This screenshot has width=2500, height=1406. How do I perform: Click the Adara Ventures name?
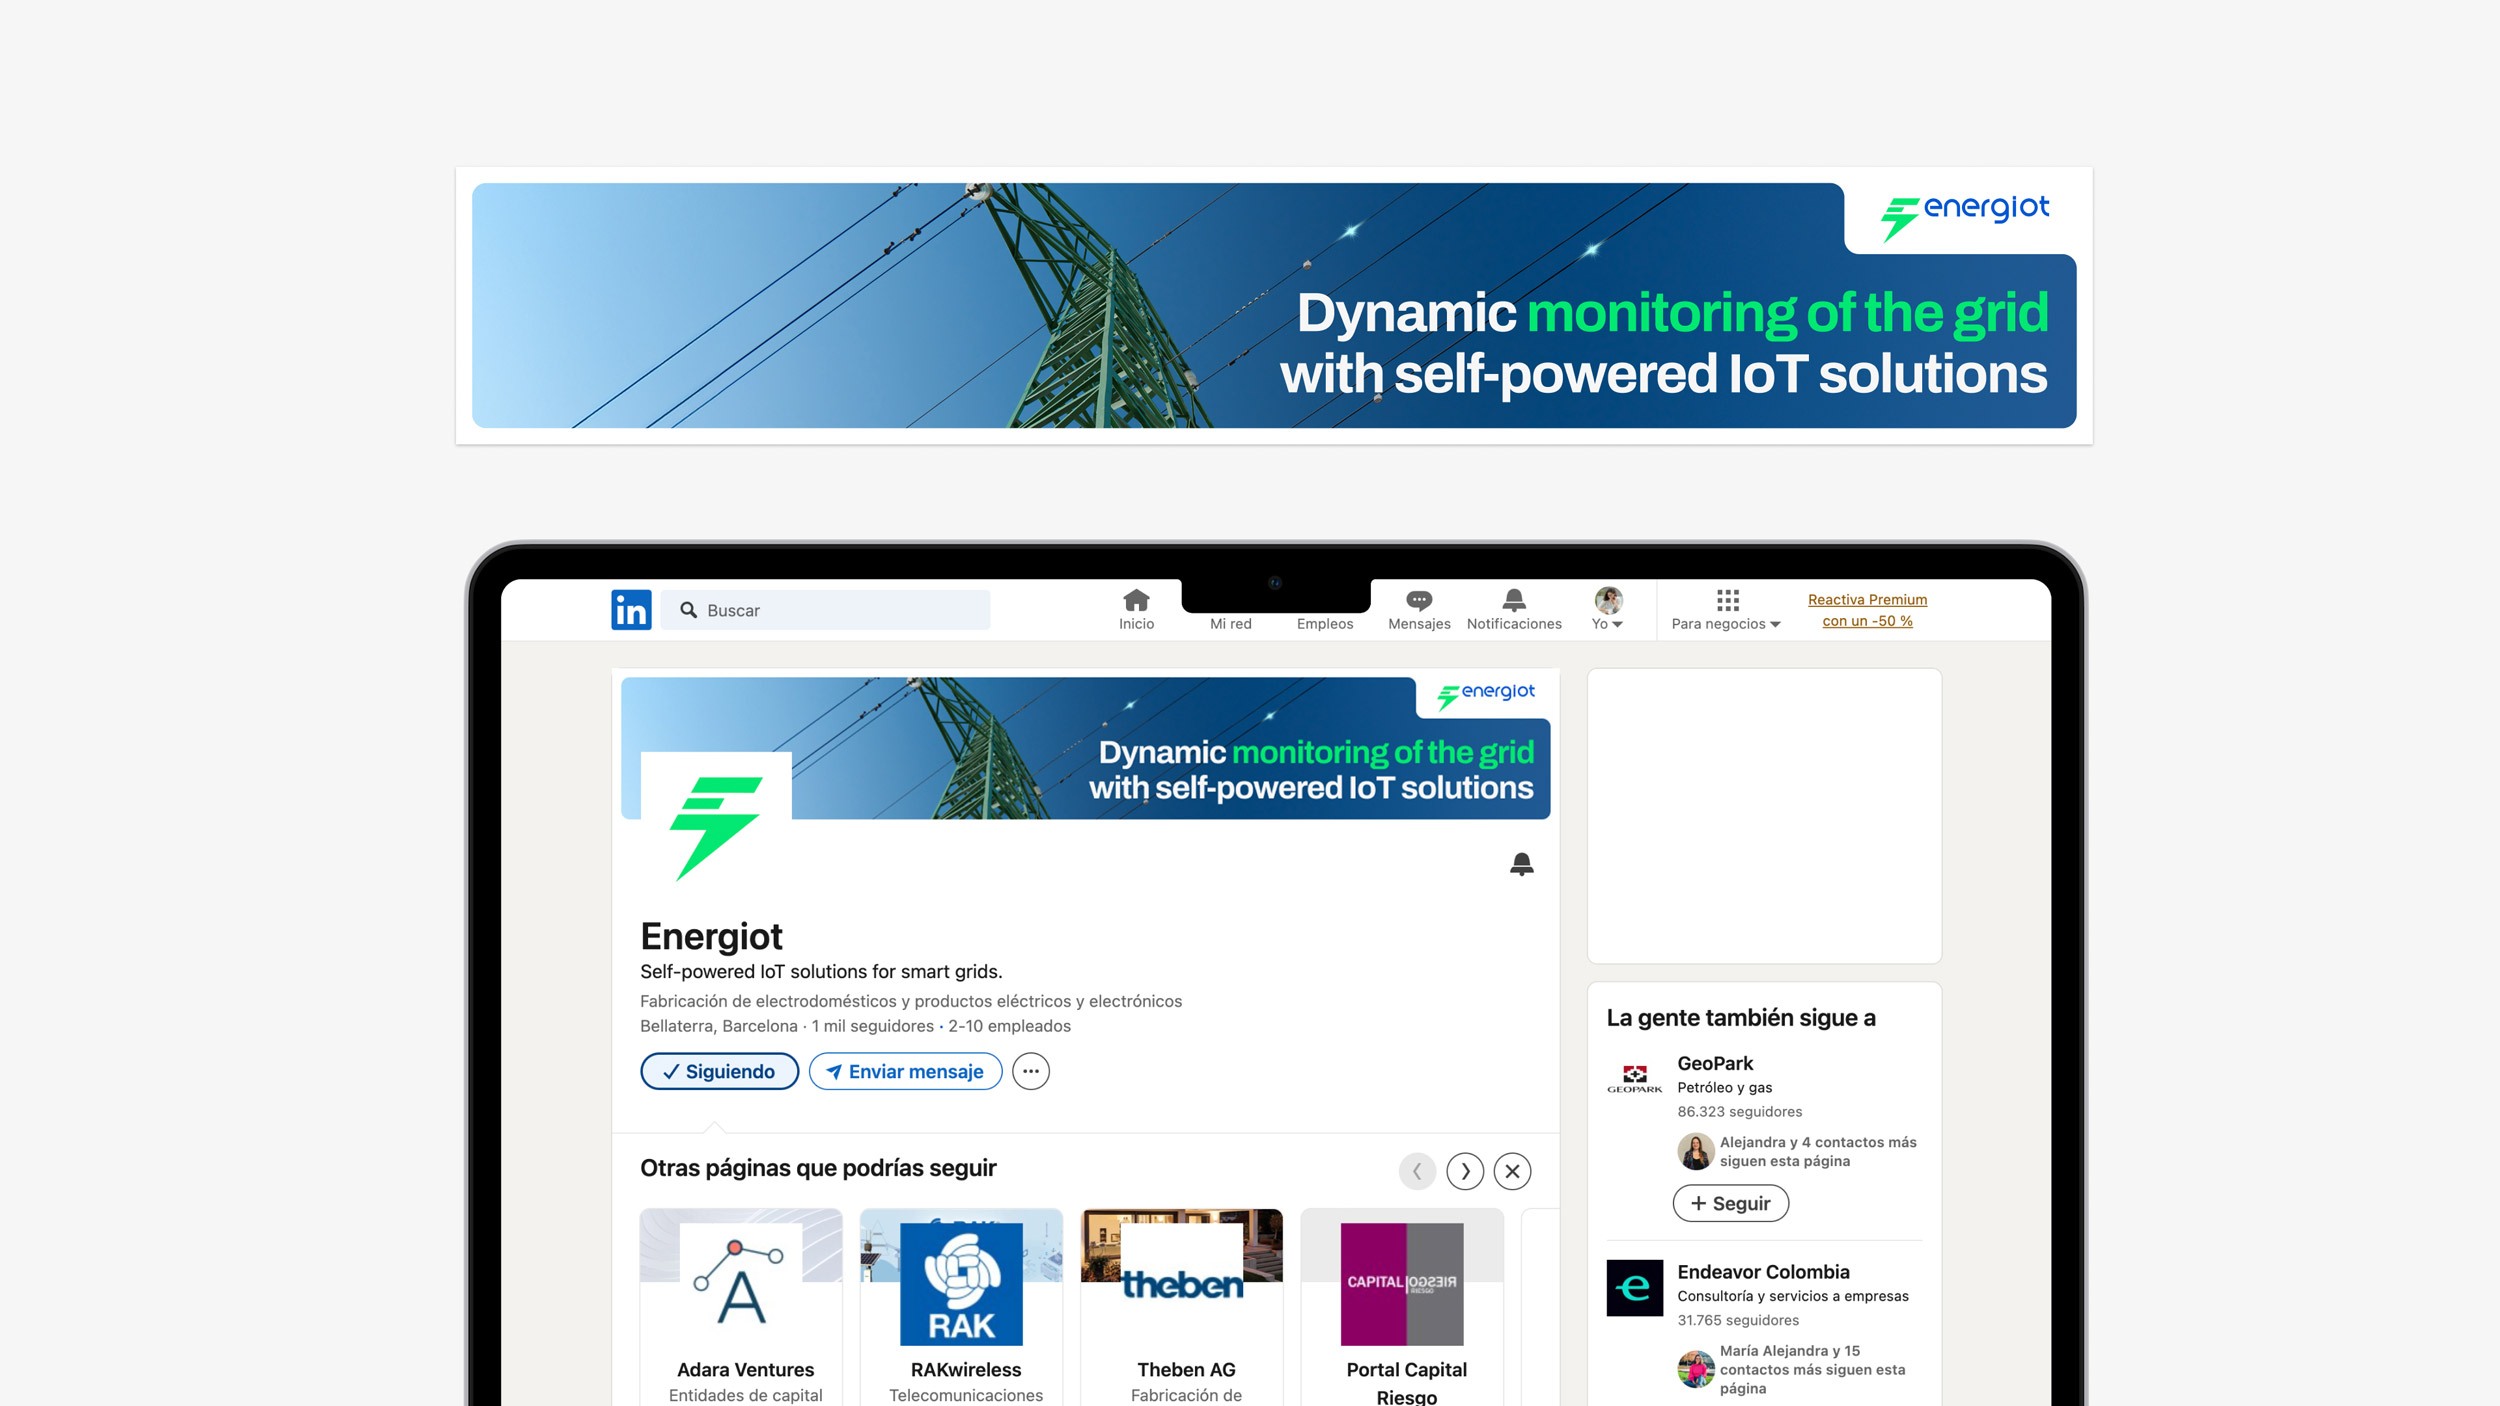click(x=745, y=1370)
